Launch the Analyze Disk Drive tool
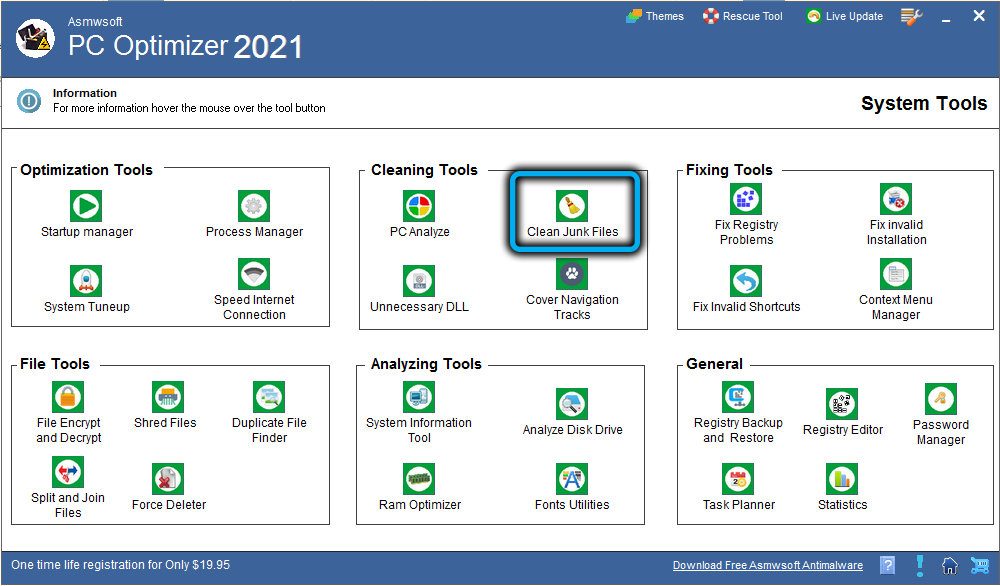Viewport: 1000px width, 586px height. [x=572, y=404]
